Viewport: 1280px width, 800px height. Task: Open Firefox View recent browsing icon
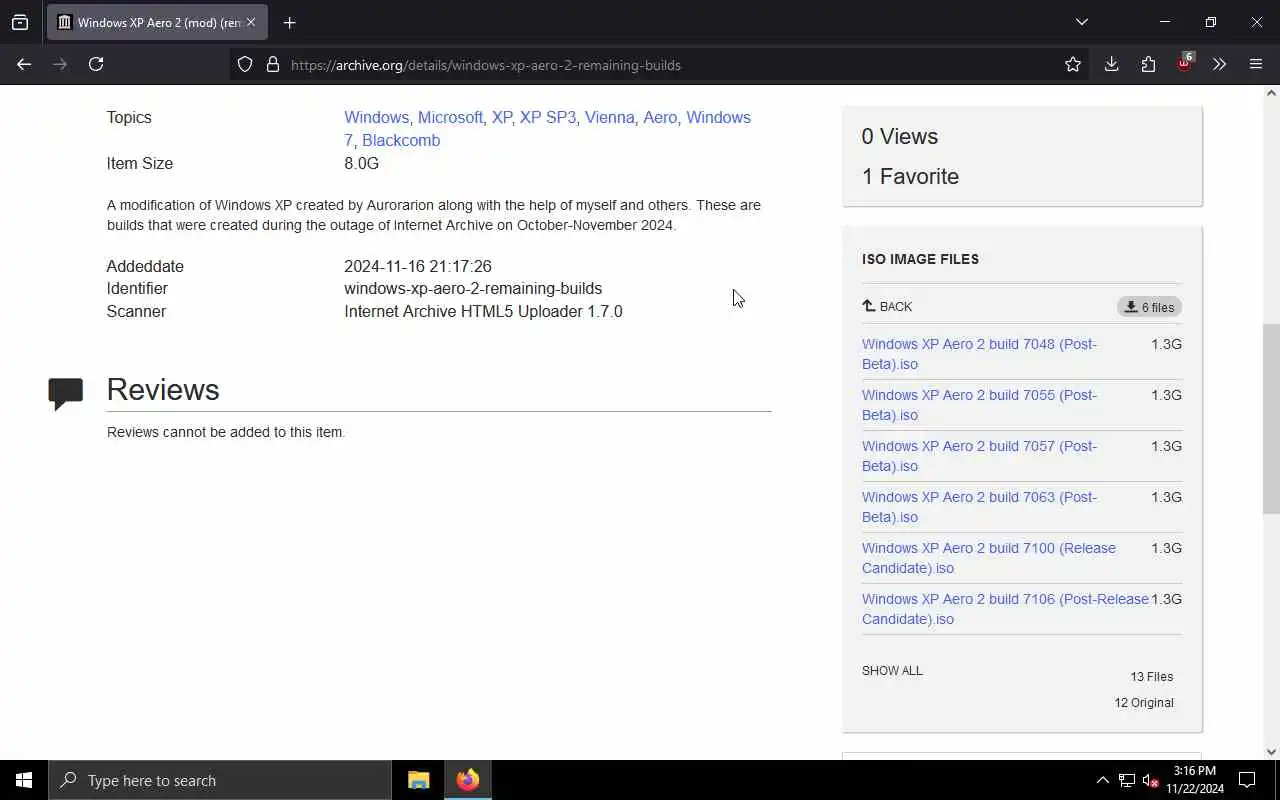20,22
